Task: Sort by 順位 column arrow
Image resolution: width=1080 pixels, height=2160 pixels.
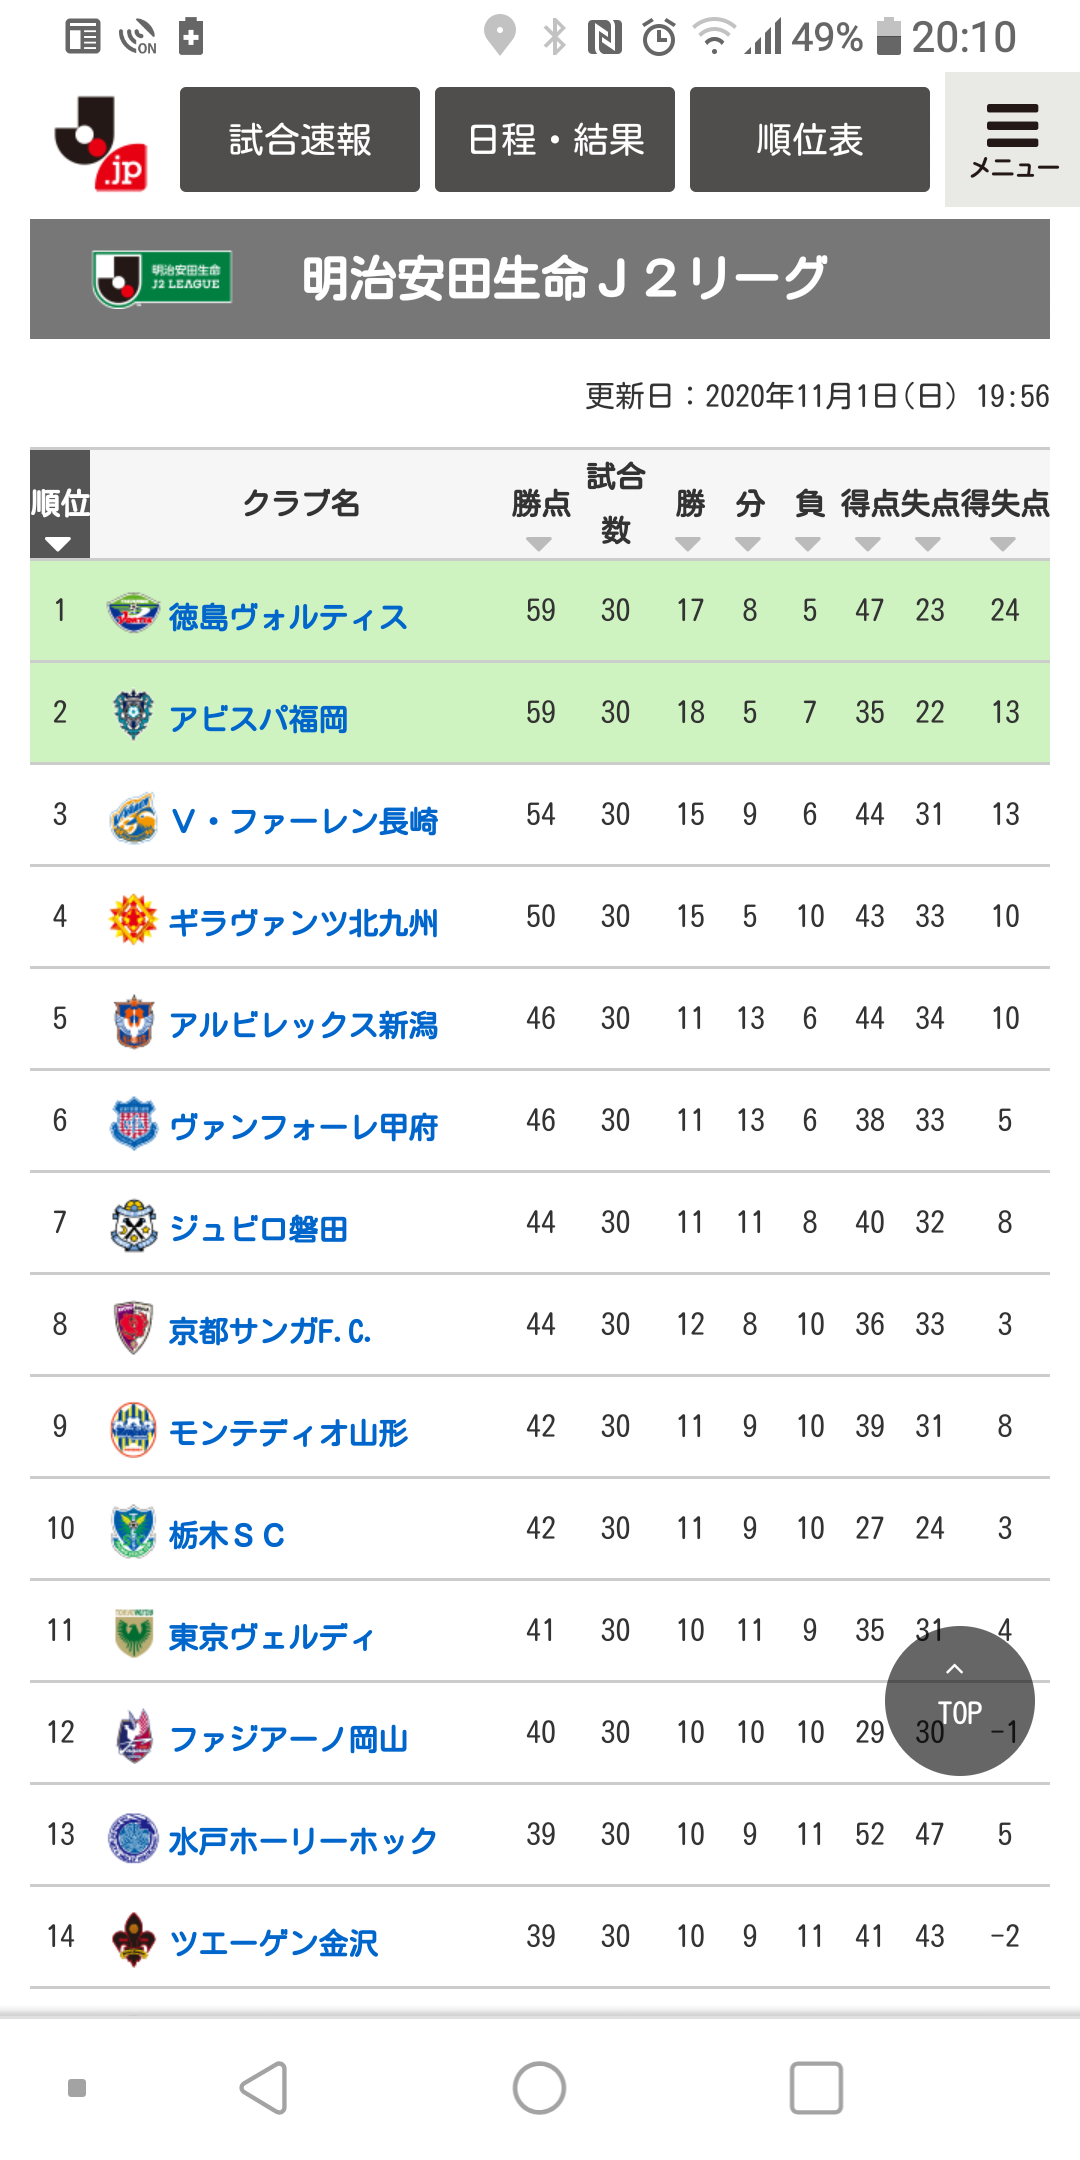Action: 58,544
